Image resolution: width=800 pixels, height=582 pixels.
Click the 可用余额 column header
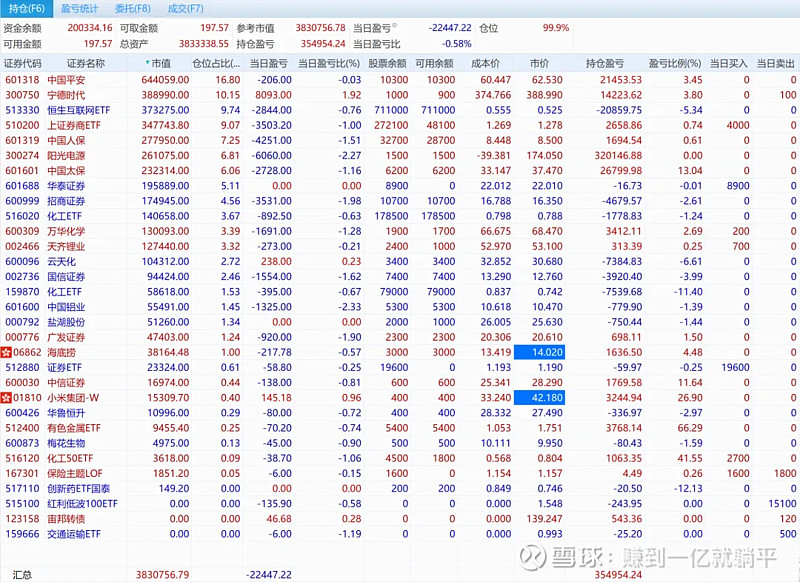coord(434,64)
